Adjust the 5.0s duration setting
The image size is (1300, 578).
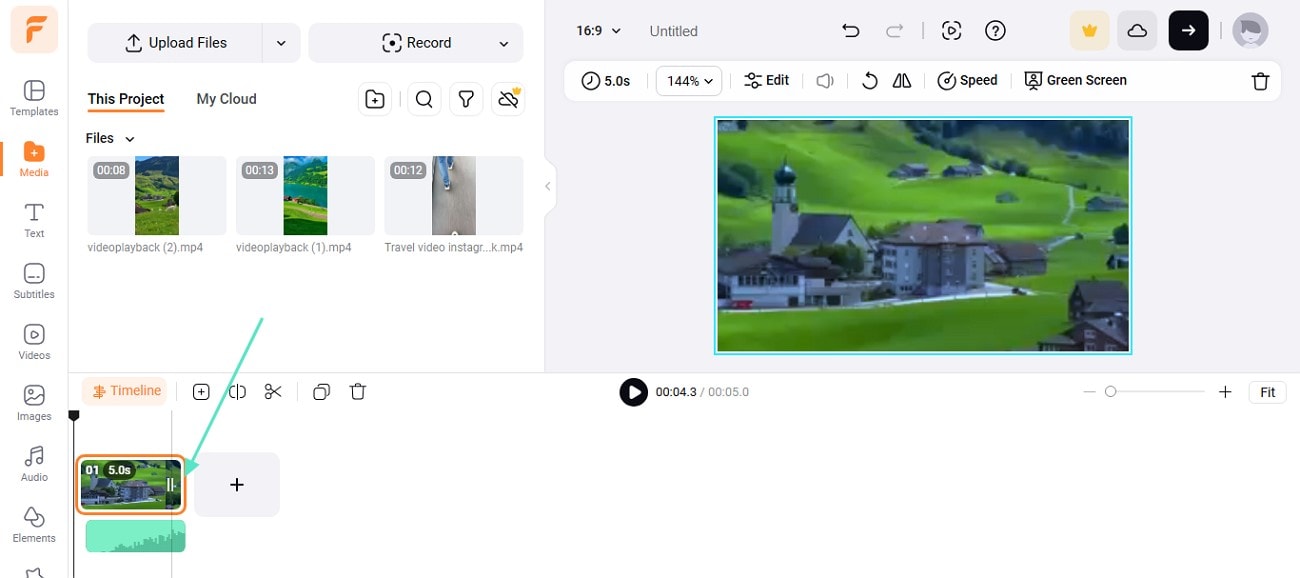pos(606,81)
